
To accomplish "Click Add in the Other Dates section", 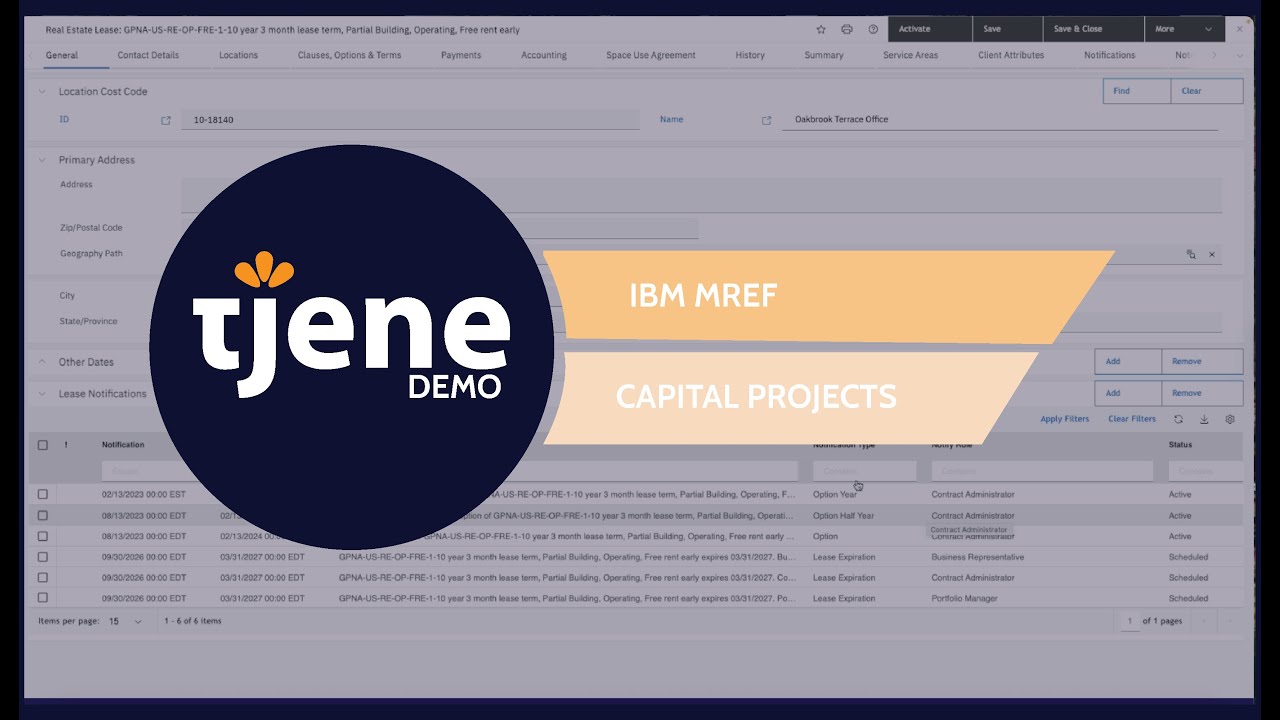I will (1128, 362).
